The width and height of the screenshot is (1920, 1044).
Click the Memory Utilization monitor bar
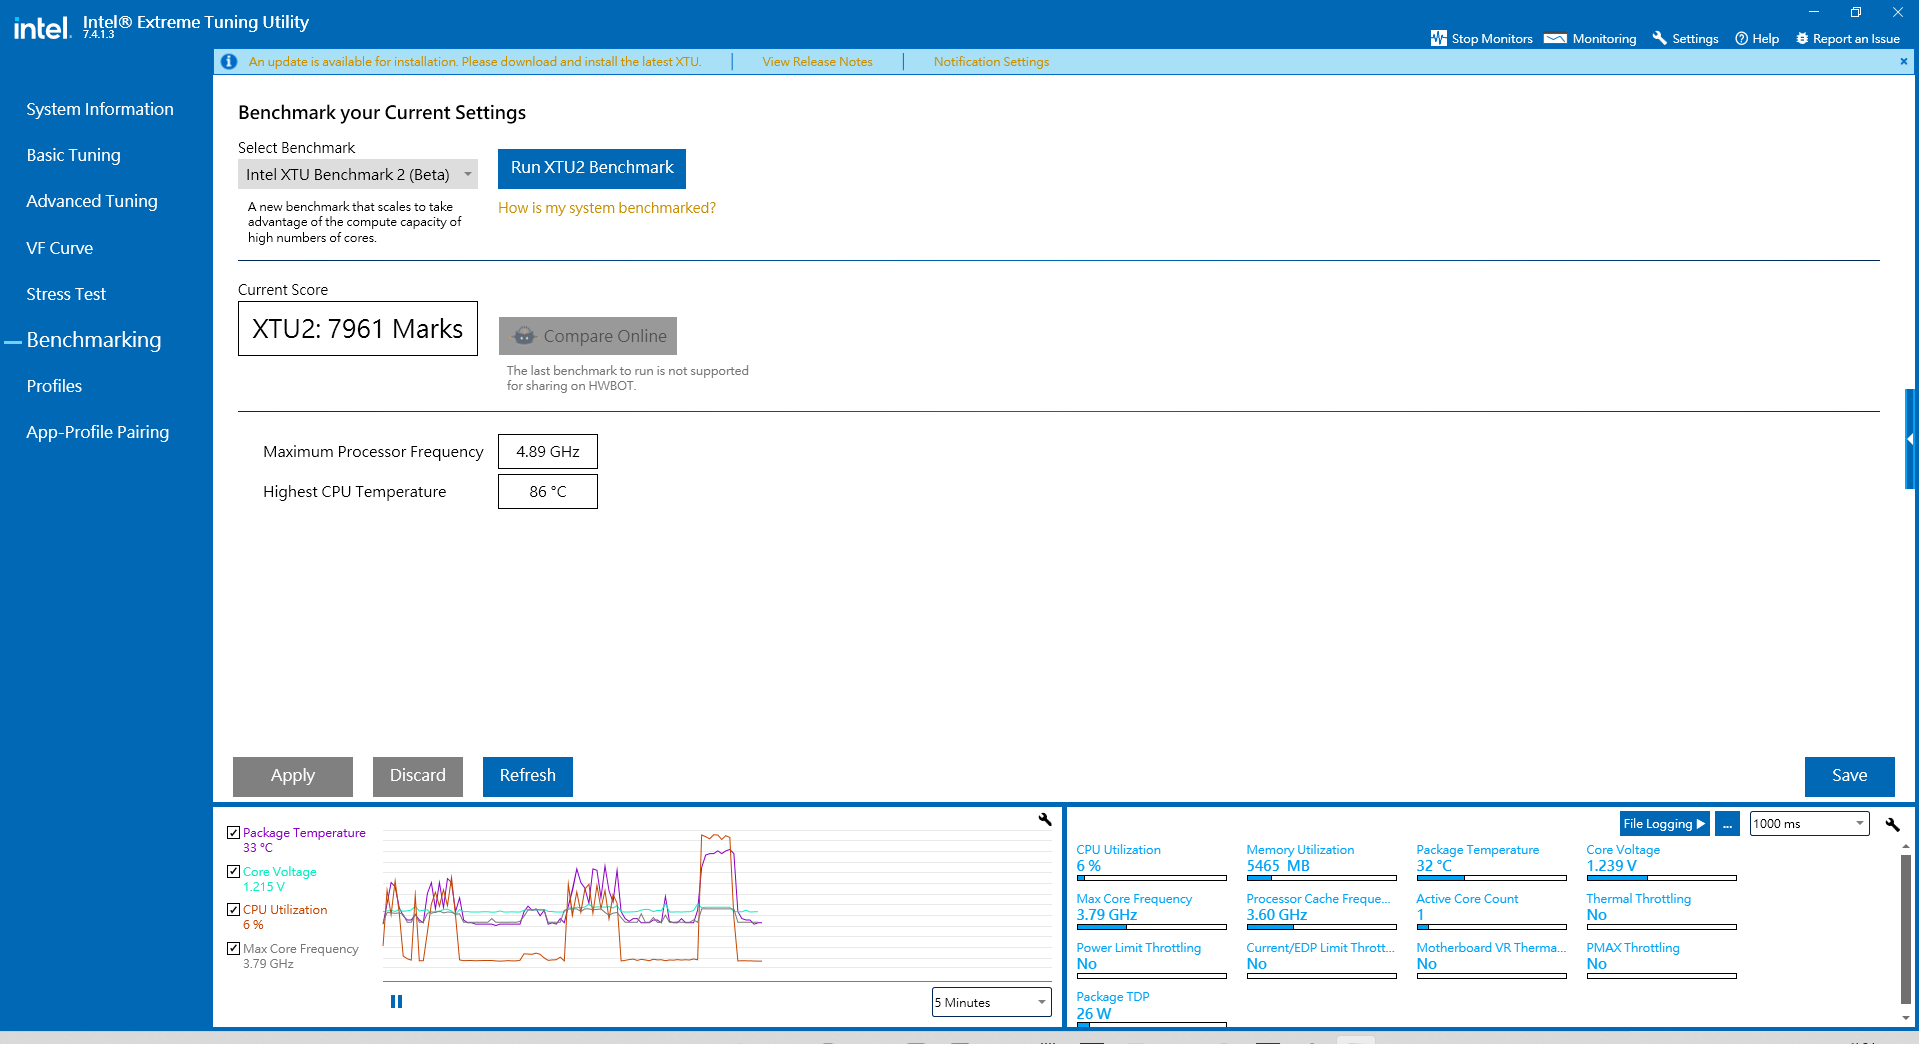(x=1321, y=878)
